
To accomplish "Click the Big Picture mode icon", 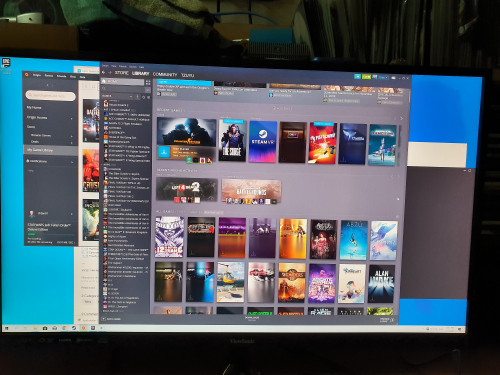I will click(x=394, y=78).
